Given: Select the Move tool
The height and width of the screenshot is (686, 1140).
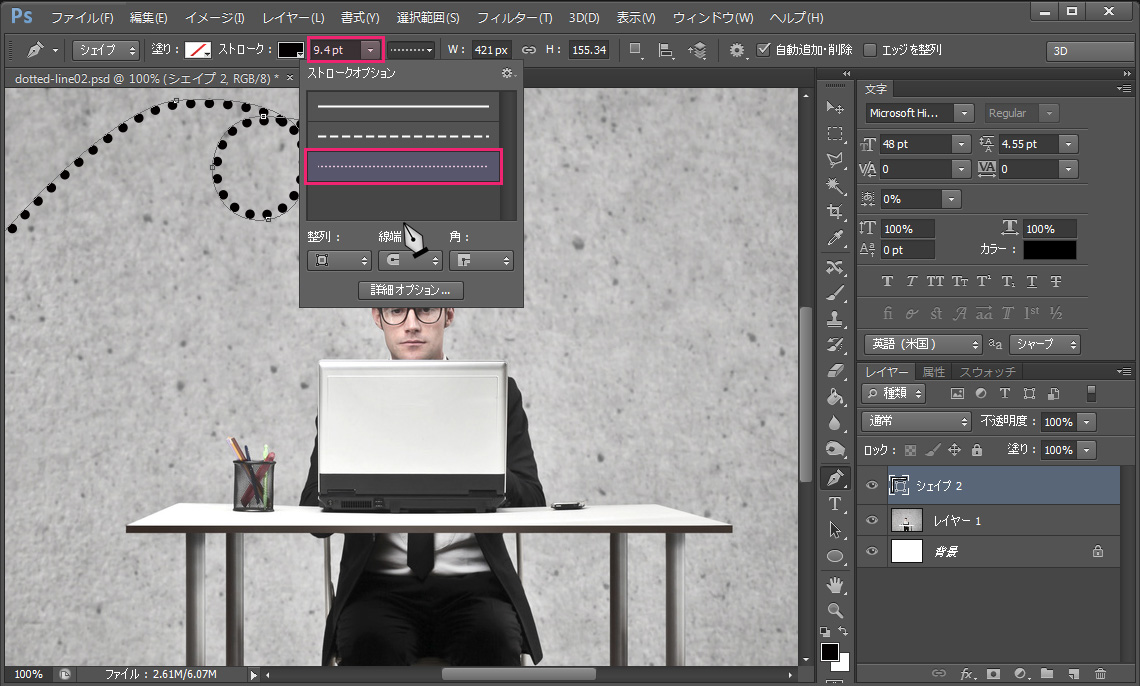Looking at the screenshot, I should (x=835, y=108).
